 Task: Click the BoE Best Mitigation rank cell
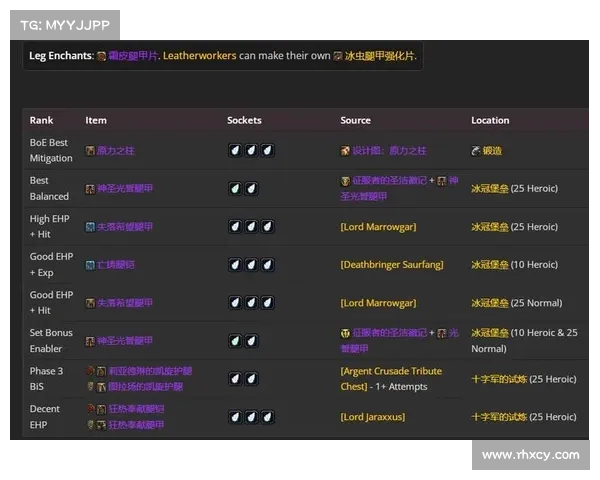pos(51,150)
